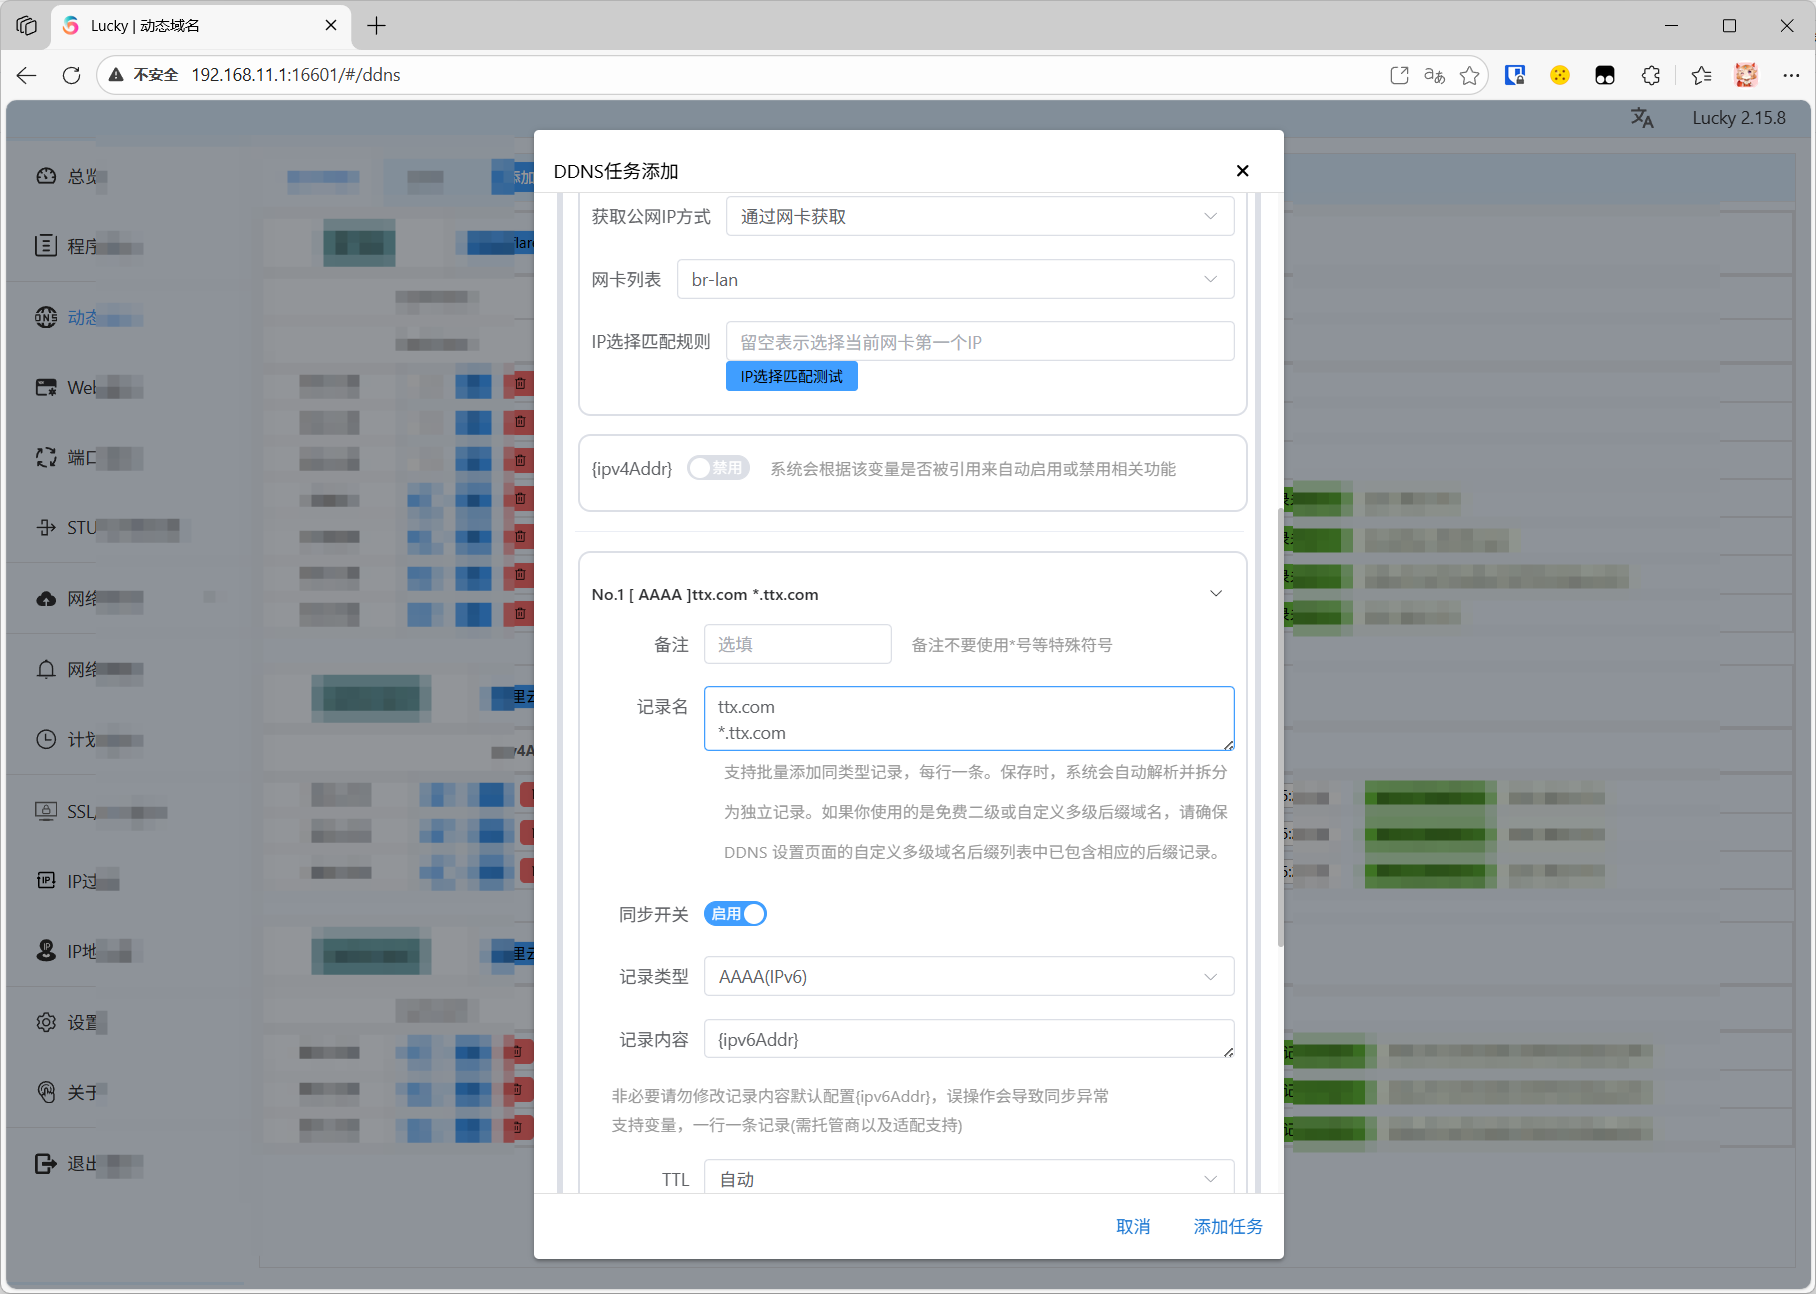Select the Lucky browser tab
Viewport: 1816px width, 1294px height.
[x=200, y=26]
